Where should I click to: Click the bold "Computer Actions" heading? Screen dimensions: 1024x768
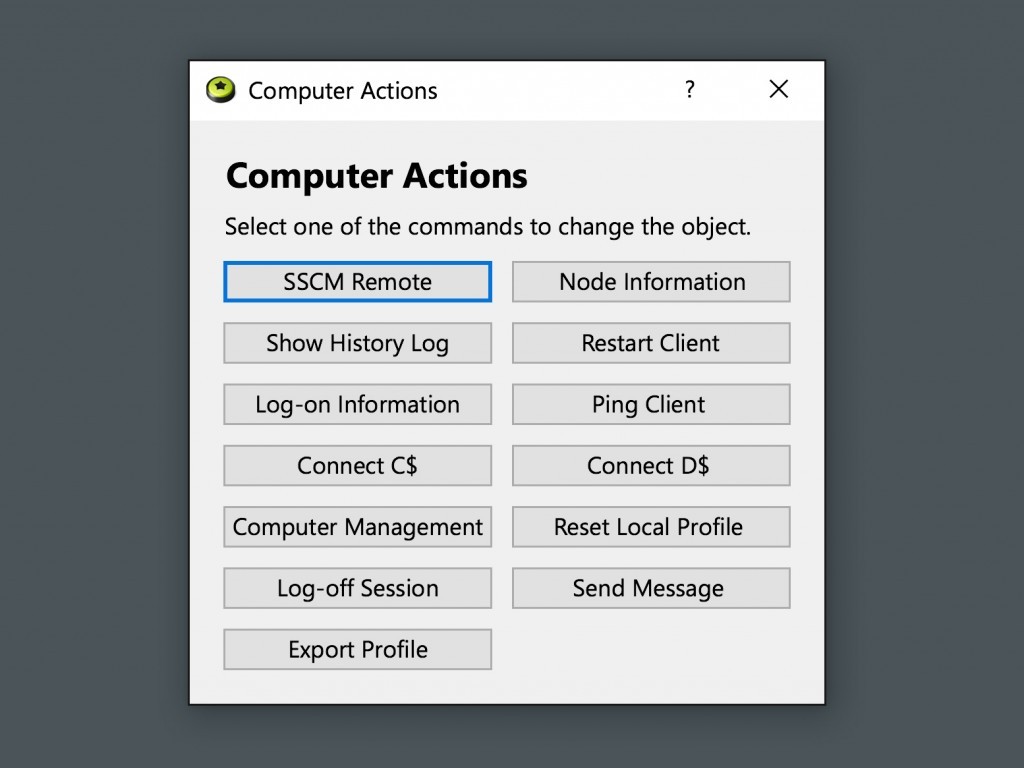376,176
